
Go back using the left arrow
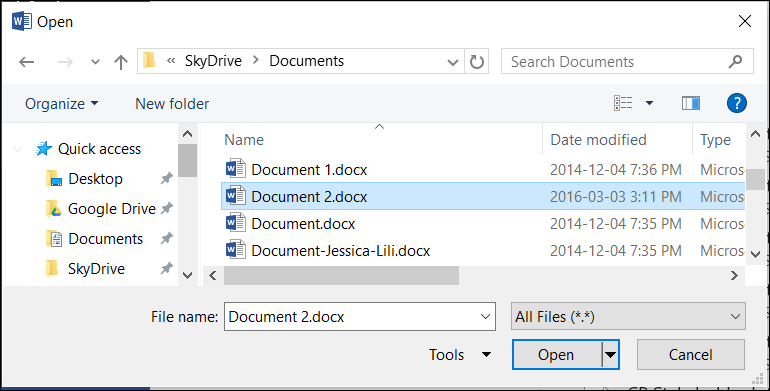coord(27,62)
